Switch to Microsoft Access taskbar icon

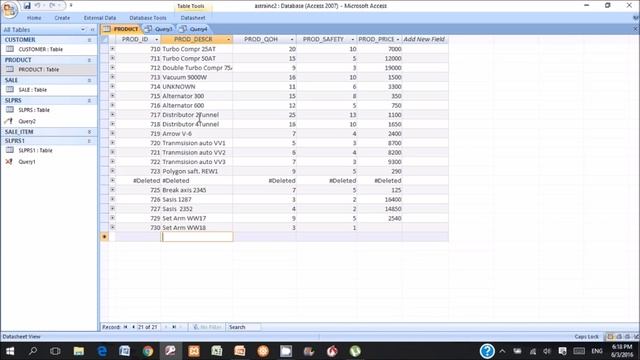tap(171, 351)
